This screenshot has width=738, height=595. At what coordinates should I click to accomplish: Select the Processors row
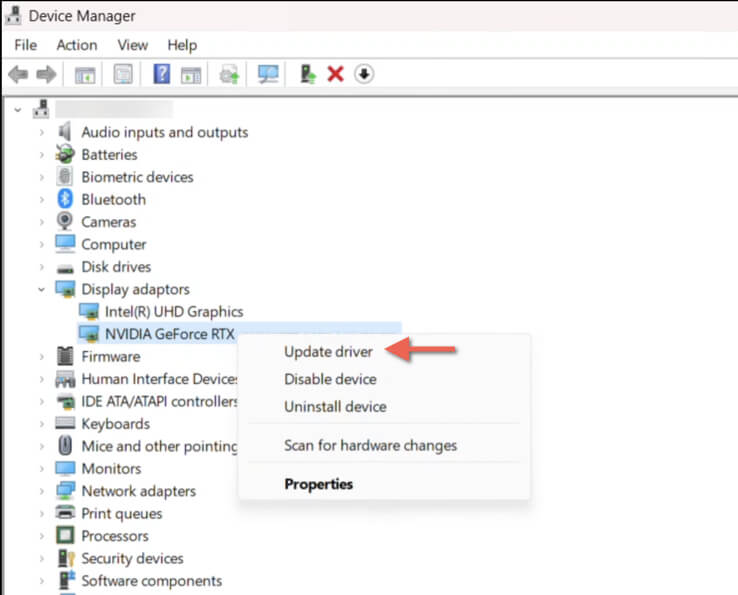(115, 536)
